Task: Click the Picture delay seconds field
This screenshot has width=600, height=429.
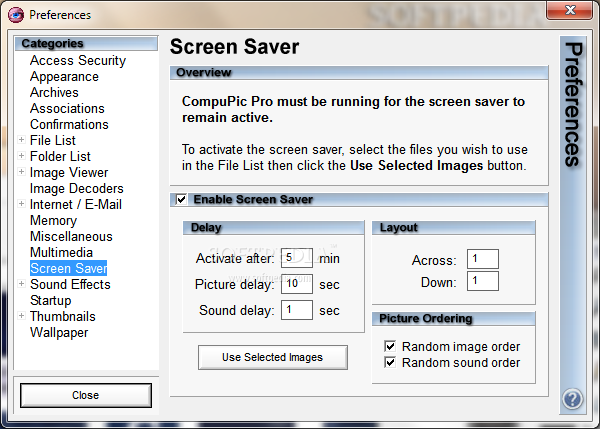Action: tap(297, 284)
